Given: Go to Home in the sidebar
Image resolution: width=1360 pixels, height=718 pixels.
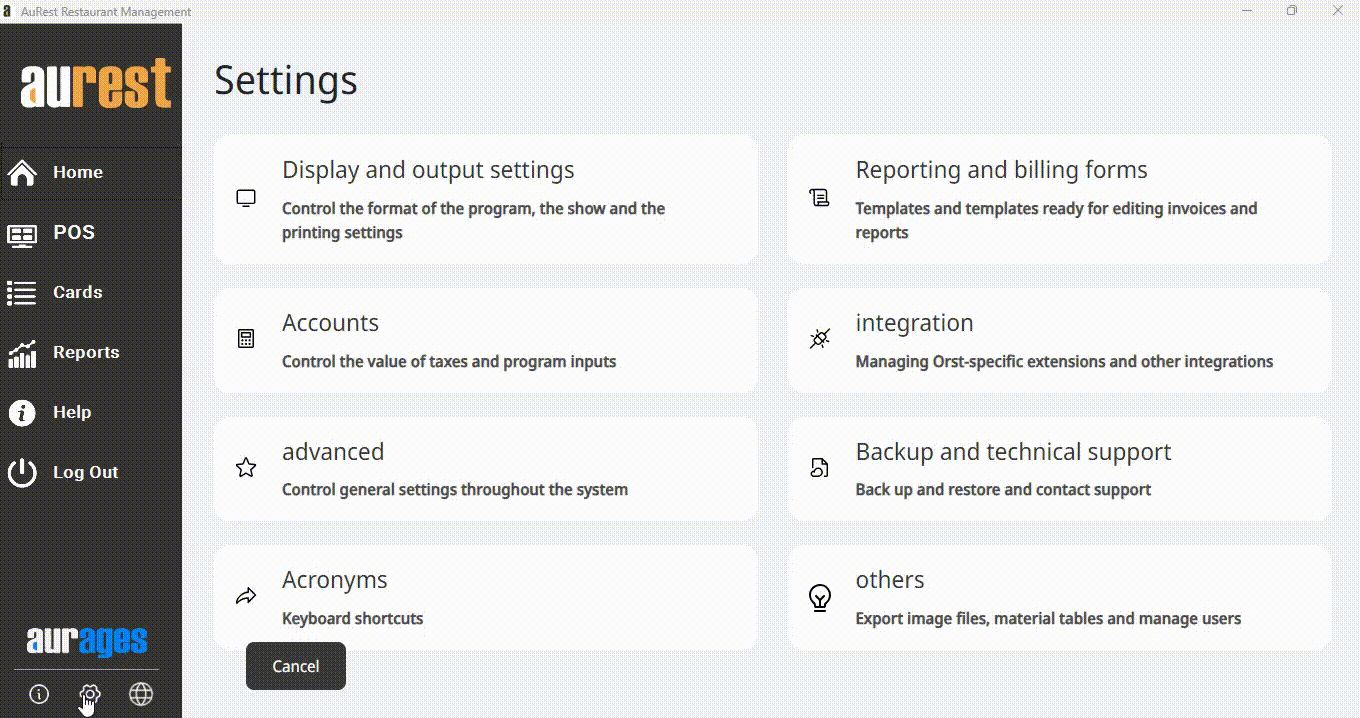Looking at the screenshot, I should pos(77,172).
